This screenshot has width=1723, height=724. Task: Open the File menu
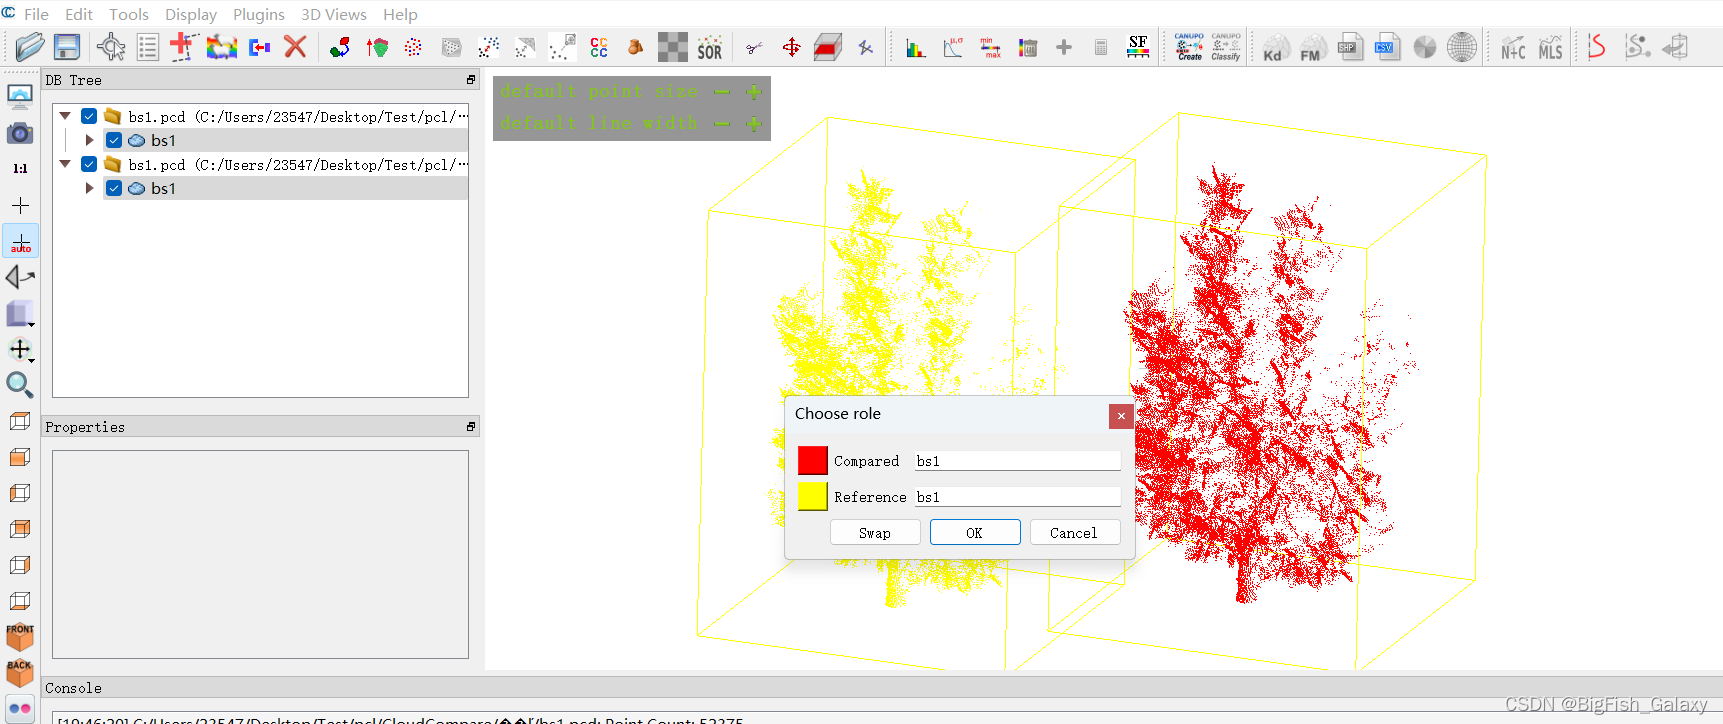point(36,14)
